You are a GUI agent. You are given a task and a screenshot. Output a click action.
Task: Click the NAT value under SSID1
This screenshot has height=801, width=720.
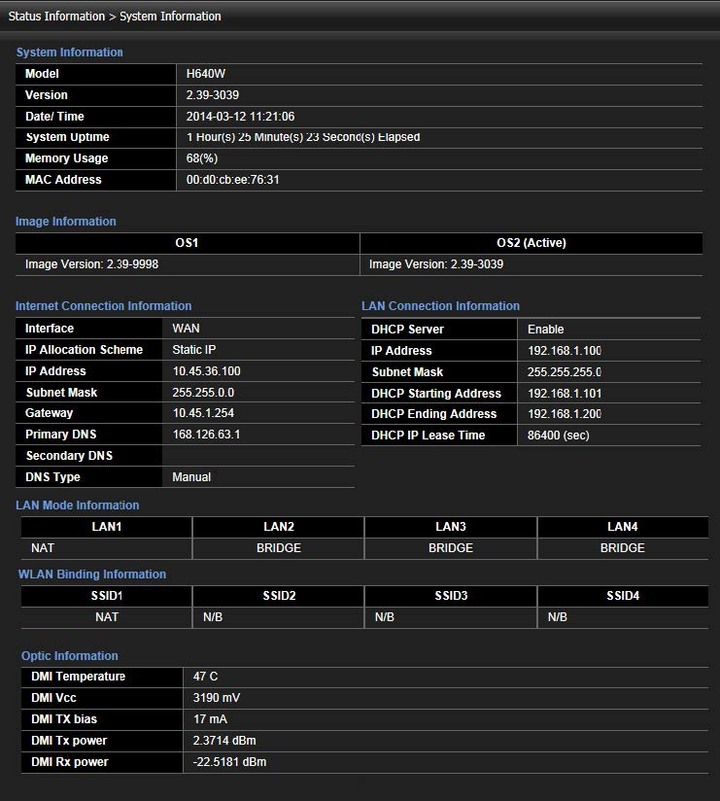107,617
